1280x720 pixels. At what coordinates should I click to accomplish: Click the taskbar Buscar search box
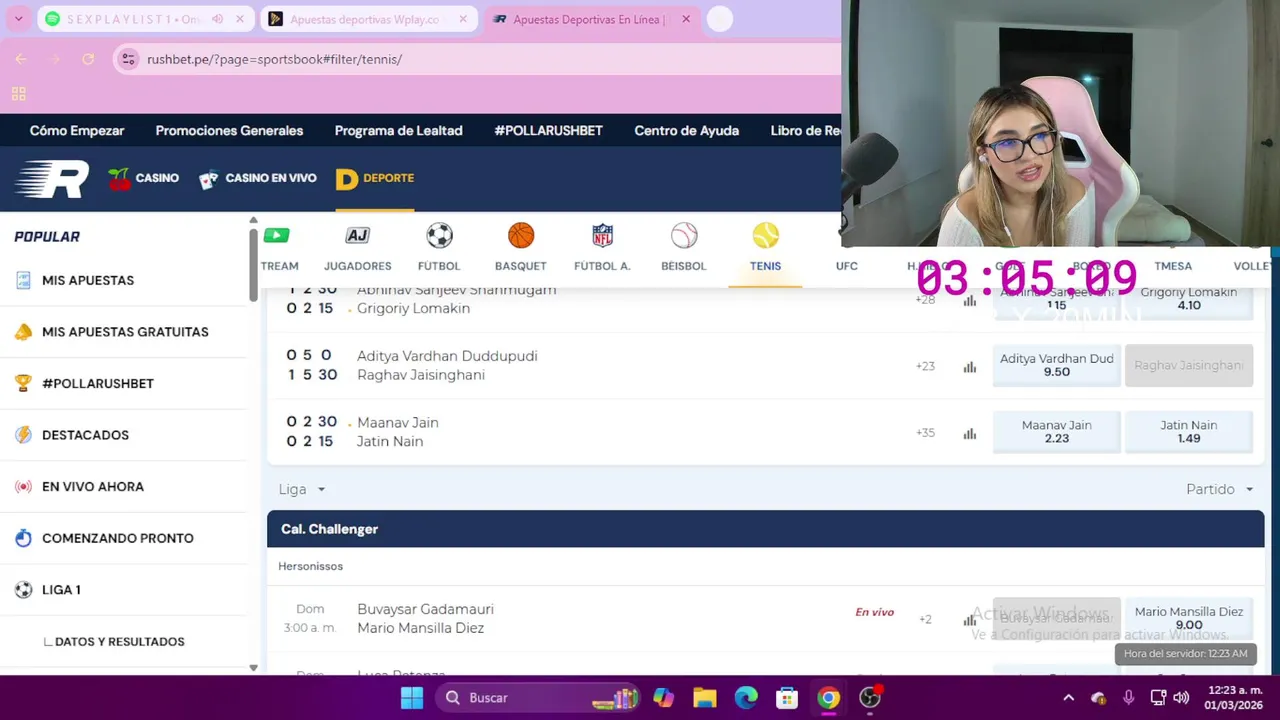point(536,698)
